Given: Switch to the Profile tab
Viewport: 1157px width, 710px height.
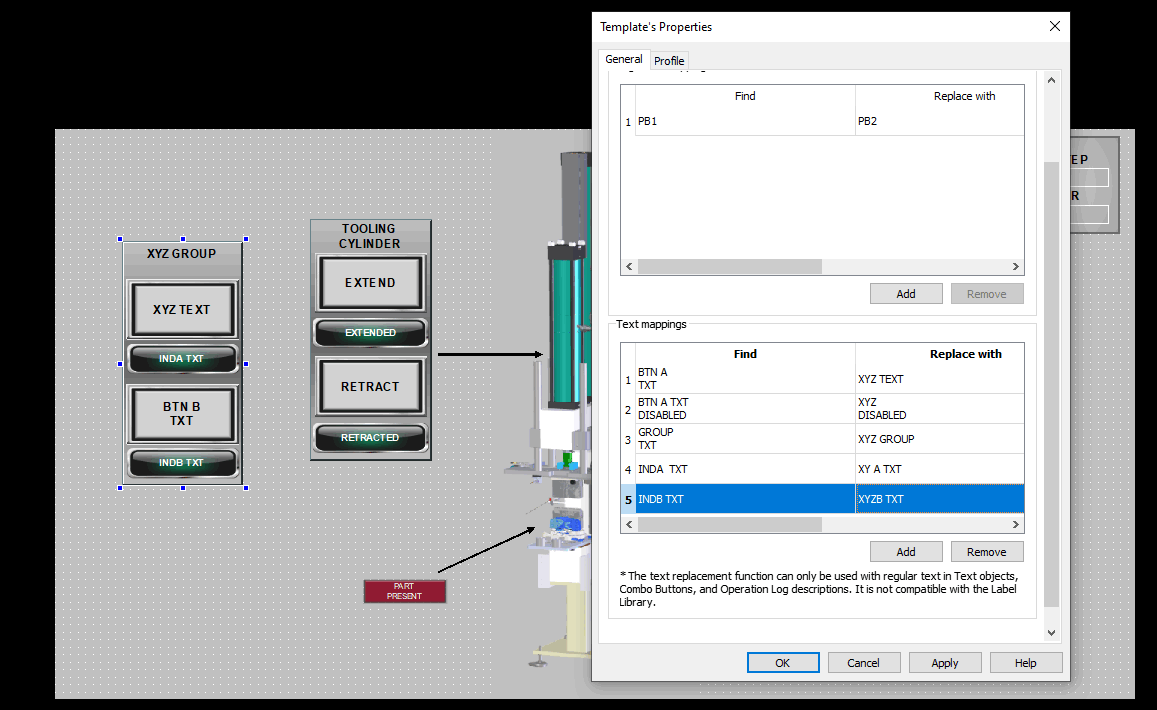Looking at the screenshot, I should point(669,61).
